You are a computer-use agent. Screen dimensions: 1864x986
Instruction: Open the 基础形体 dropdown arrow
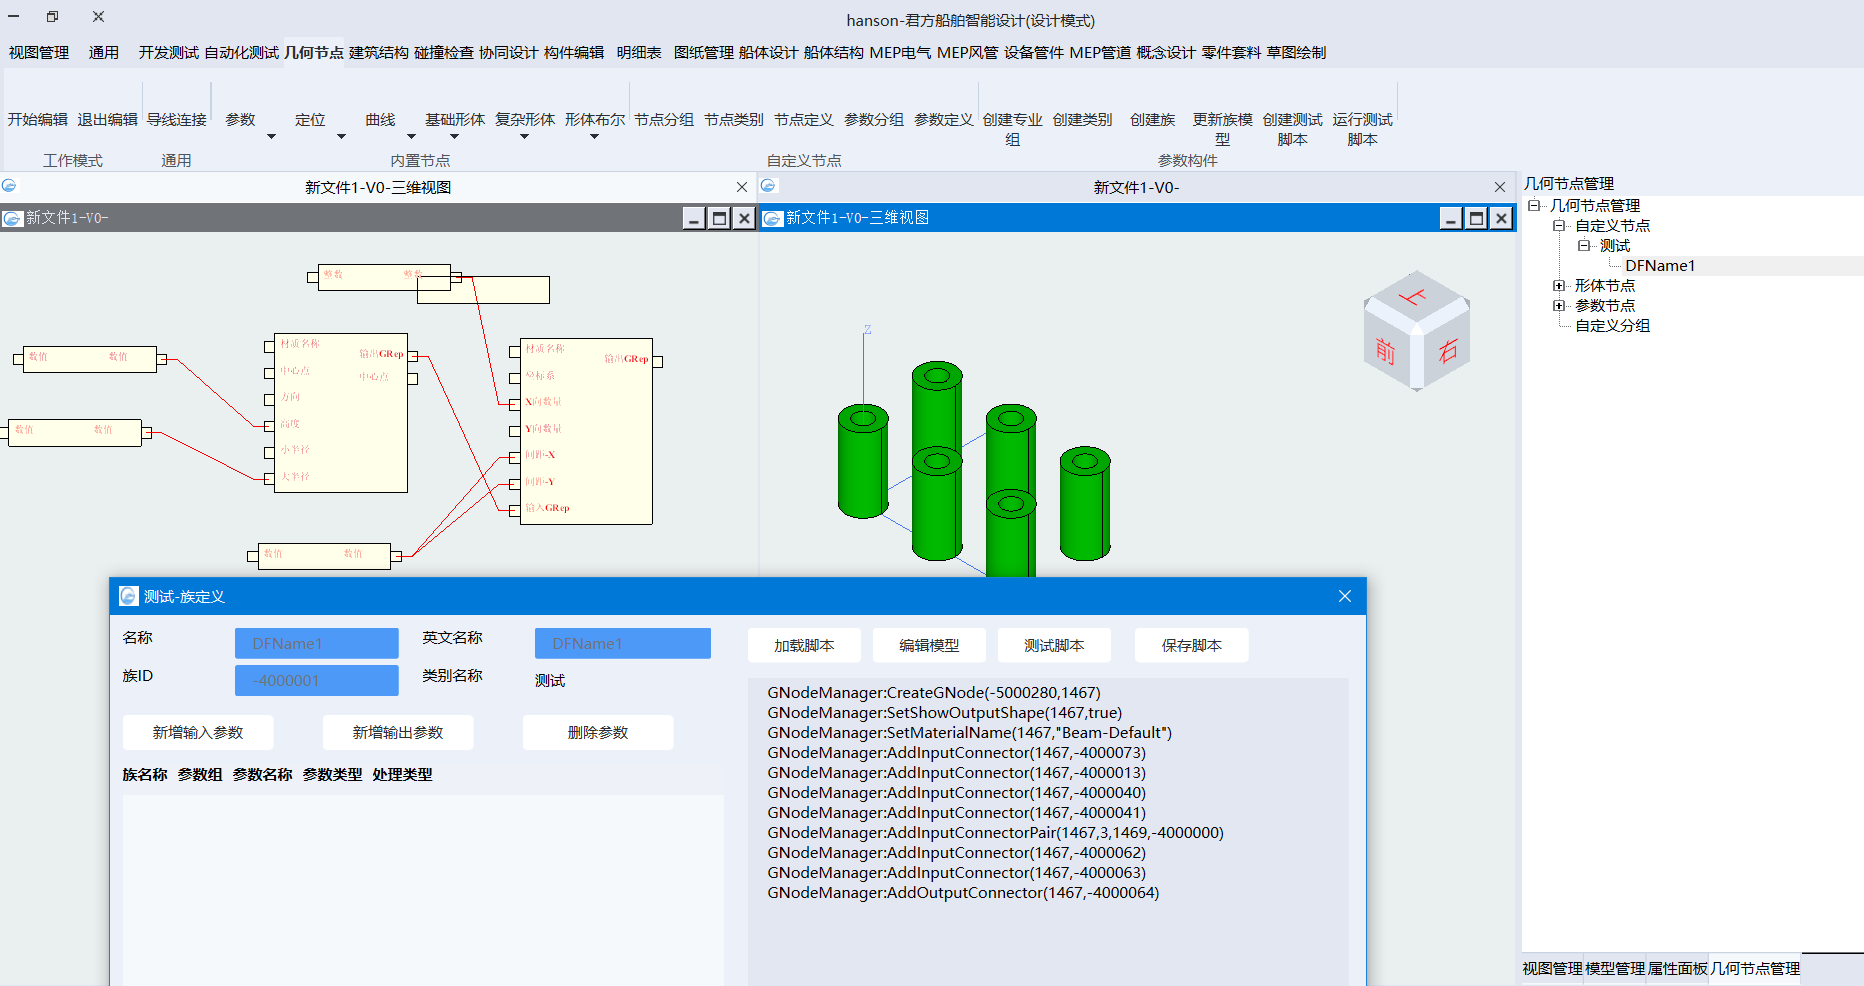454,137
